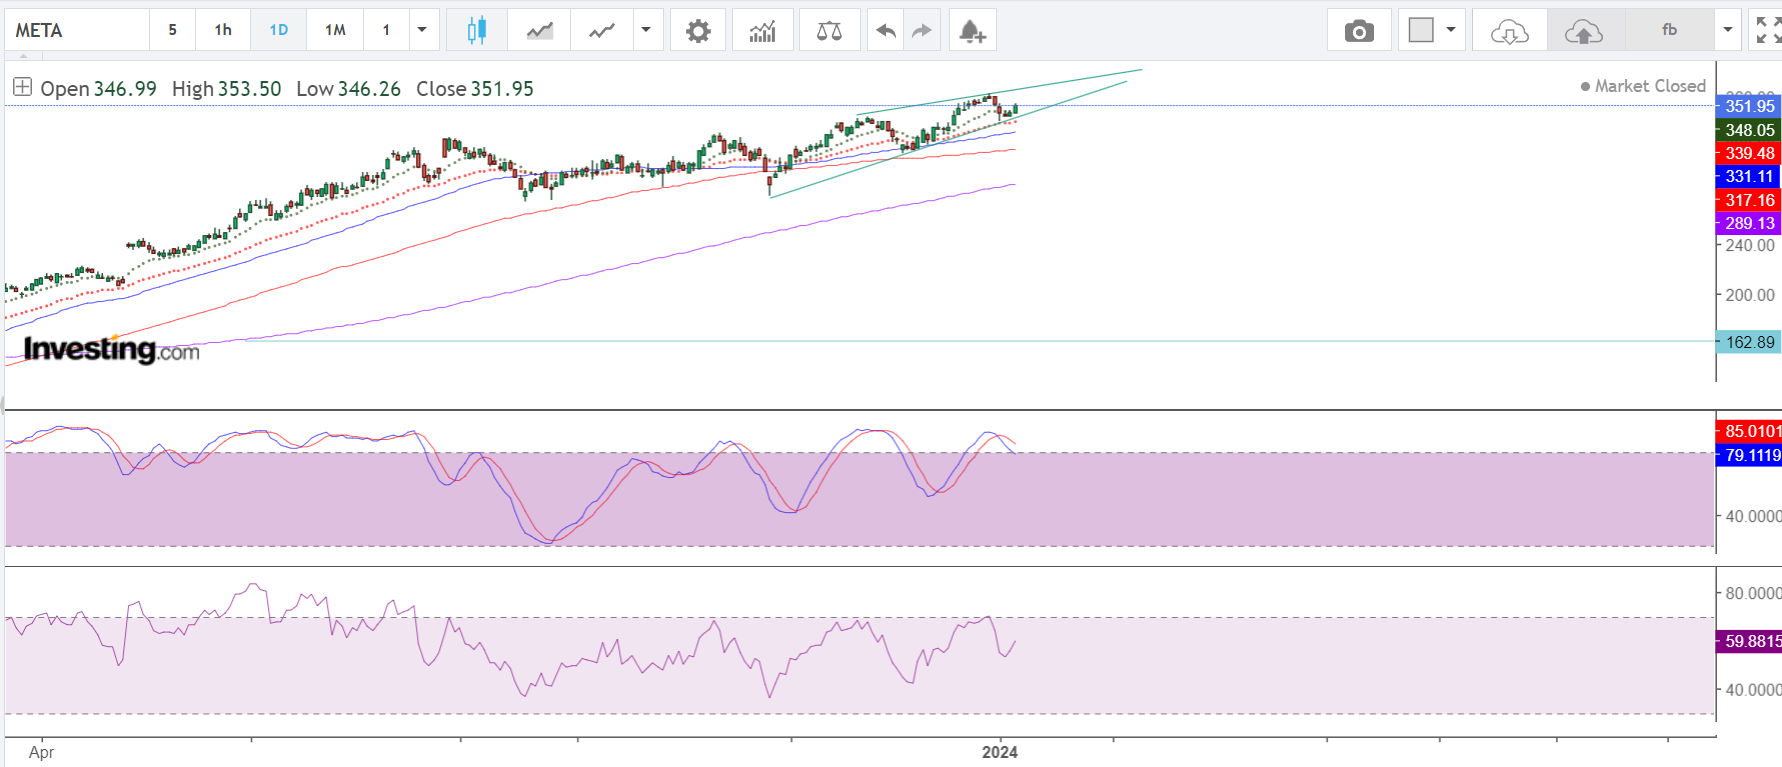This screenshot has height=767, width=1782.
Task: Undo the last chart action
Action: point(885,30)
